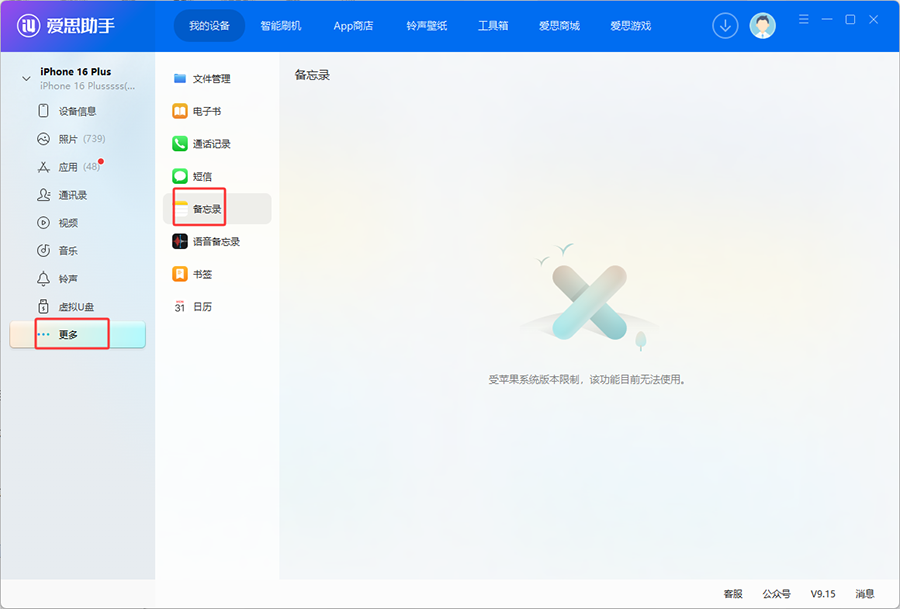Switch to 铃声壁纸 tab
This screenshot has height=609, width=900.
tap(426, 26)
